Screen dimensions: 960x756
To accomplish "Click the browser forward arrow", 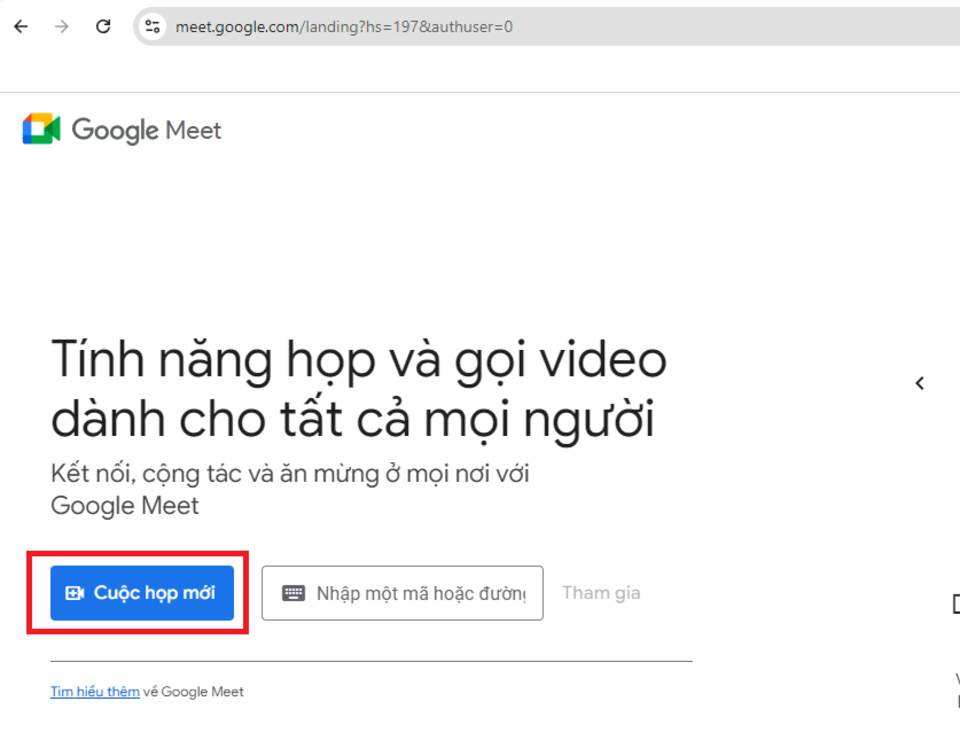I will pyautogui.click(x=62, y=27).
